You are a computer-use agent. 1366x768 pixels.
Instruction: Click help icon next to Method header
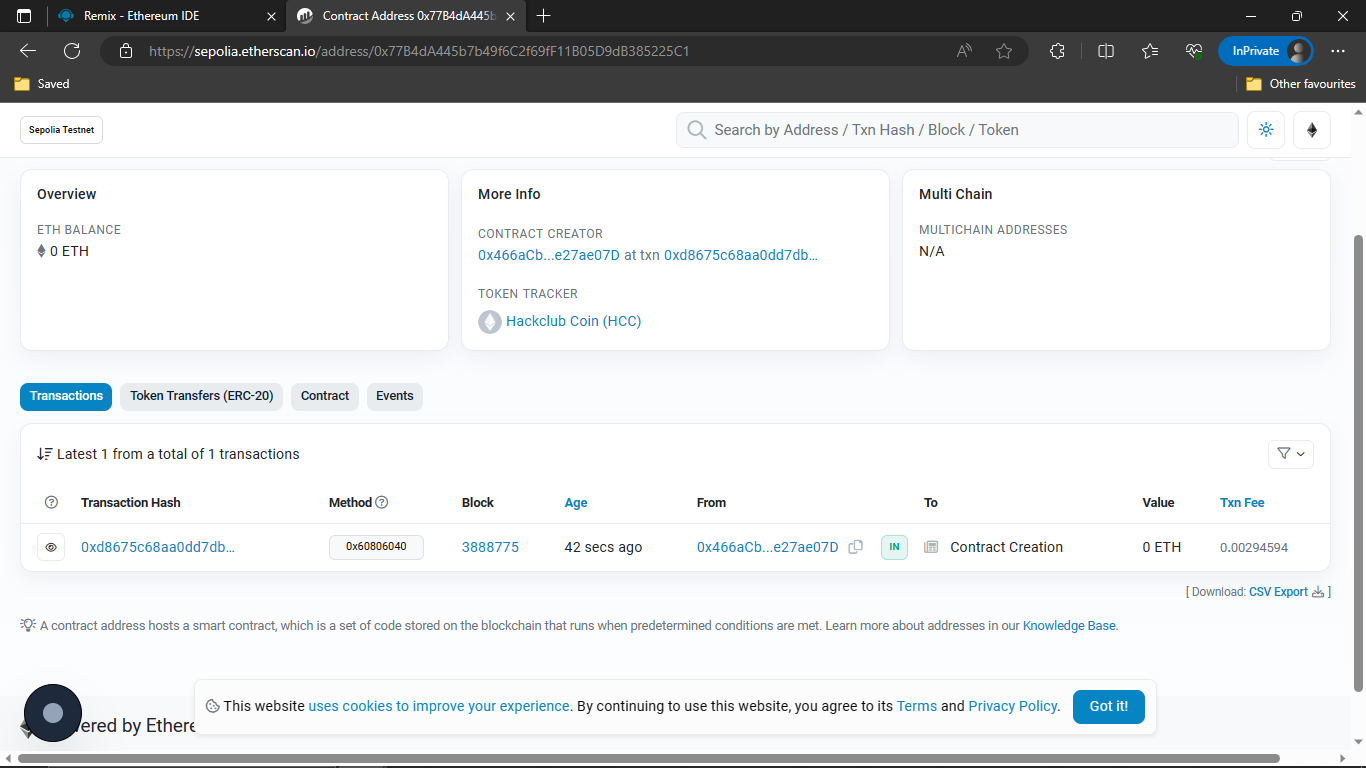[381, 503]
